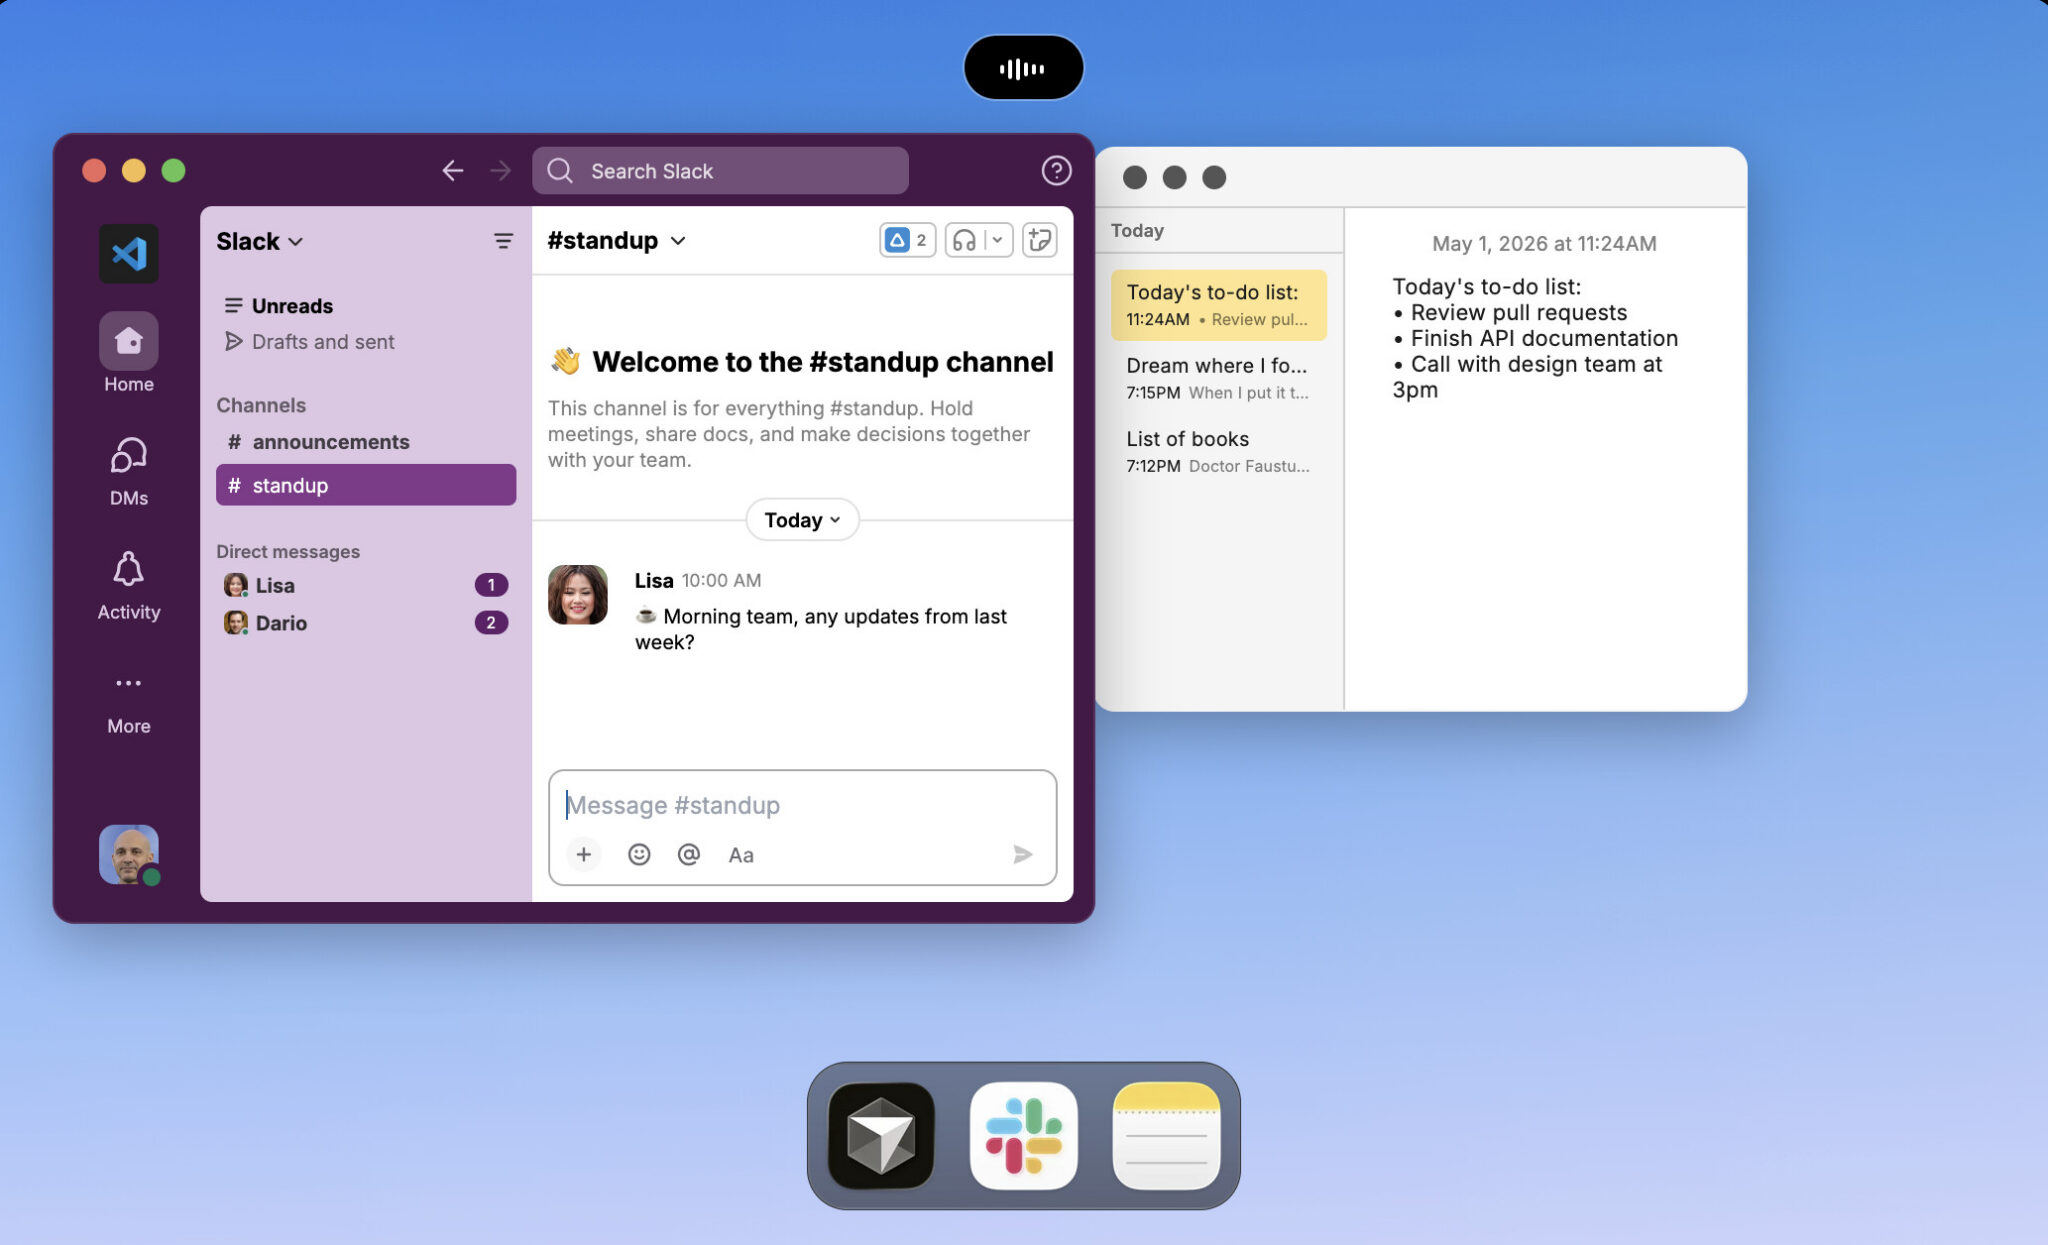
Task: Open Notes from the Dock
Action: (x=1166, y=1136)
